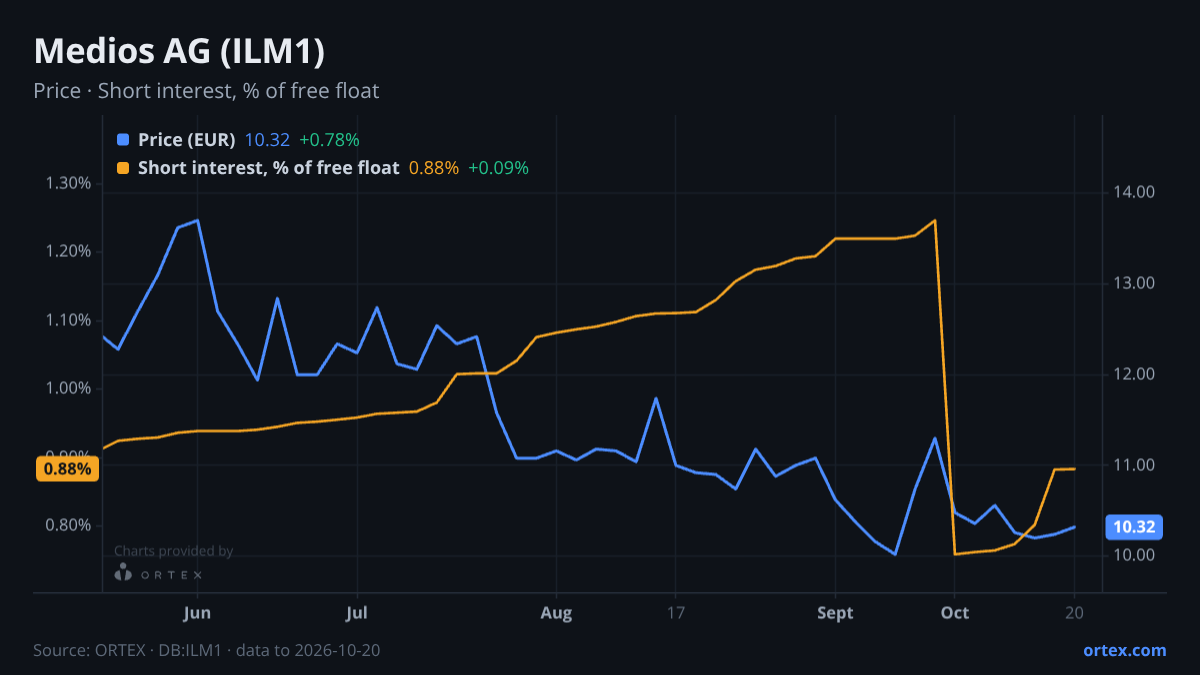Click the chart subtitle about short interest
This screenshot has width=1200, height=675.
click(x=206, y=91)
